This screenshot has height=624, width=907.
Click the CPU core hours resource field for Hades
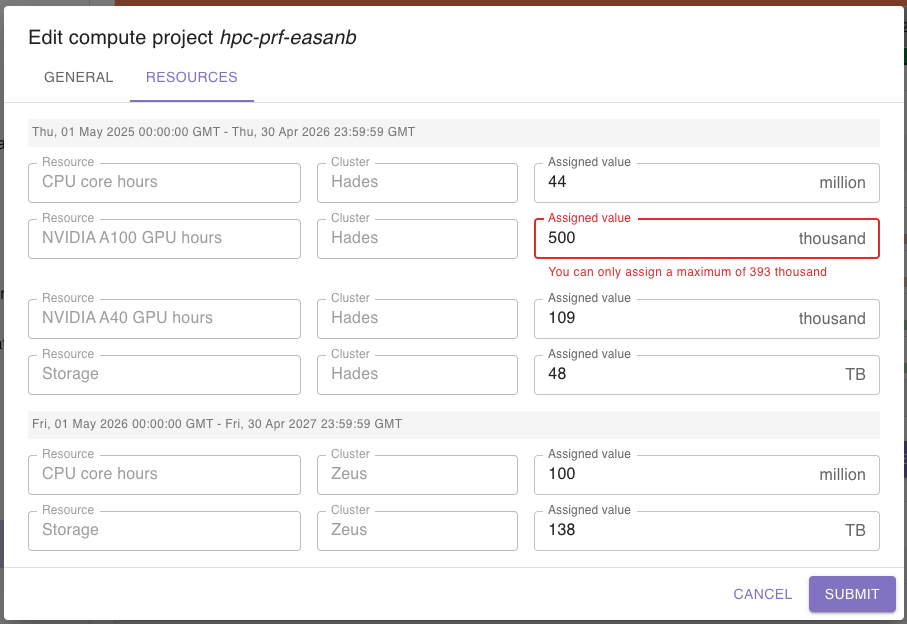[x=164, y=183]
